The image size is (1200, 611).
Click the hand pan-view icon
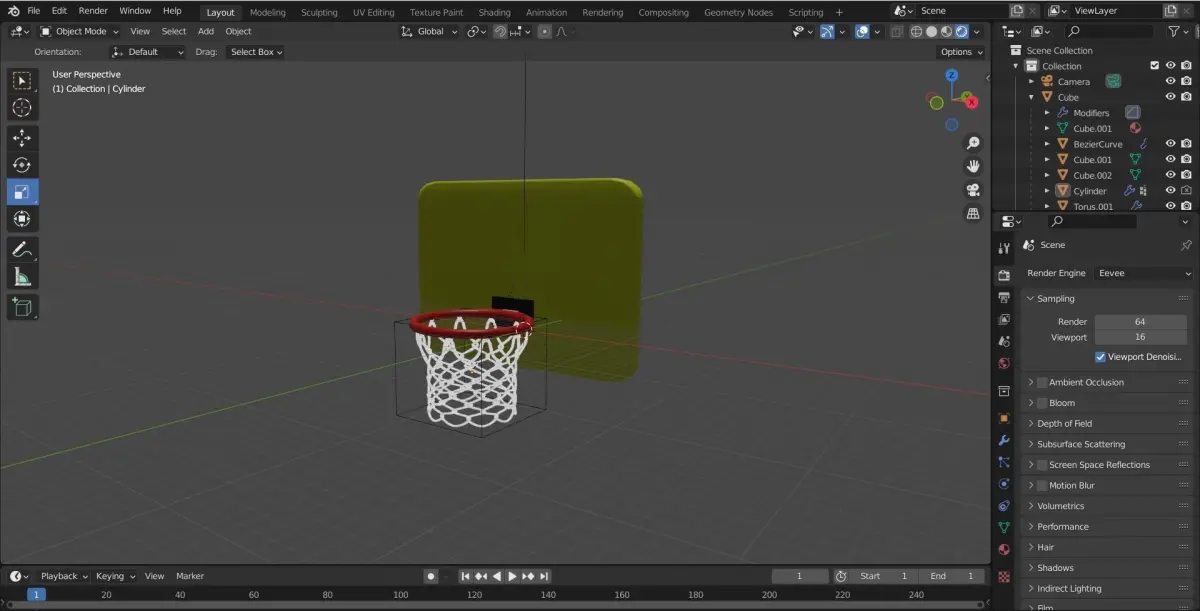pyautogui.click(x=973, y=167)
